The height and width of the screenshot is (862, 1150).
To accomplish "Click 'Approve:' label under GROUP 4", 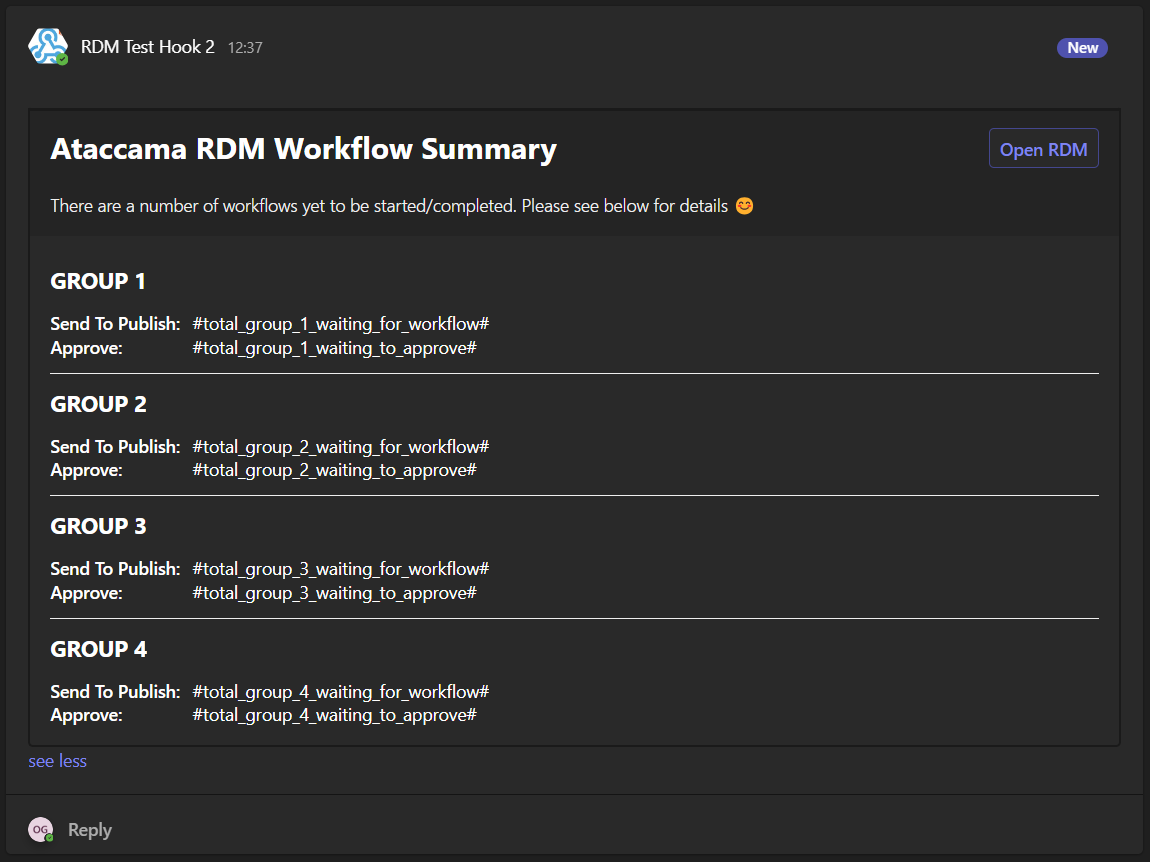I will [x=87, y=715].
